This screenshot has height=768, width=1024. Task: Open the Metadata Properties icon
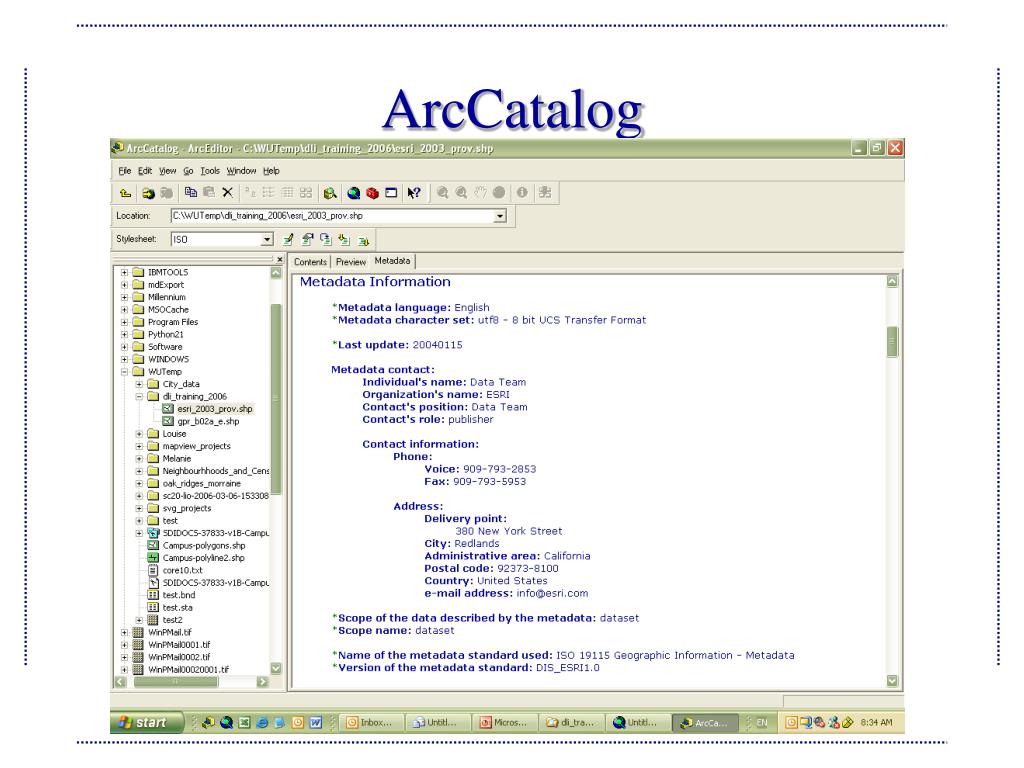point(307,240)
